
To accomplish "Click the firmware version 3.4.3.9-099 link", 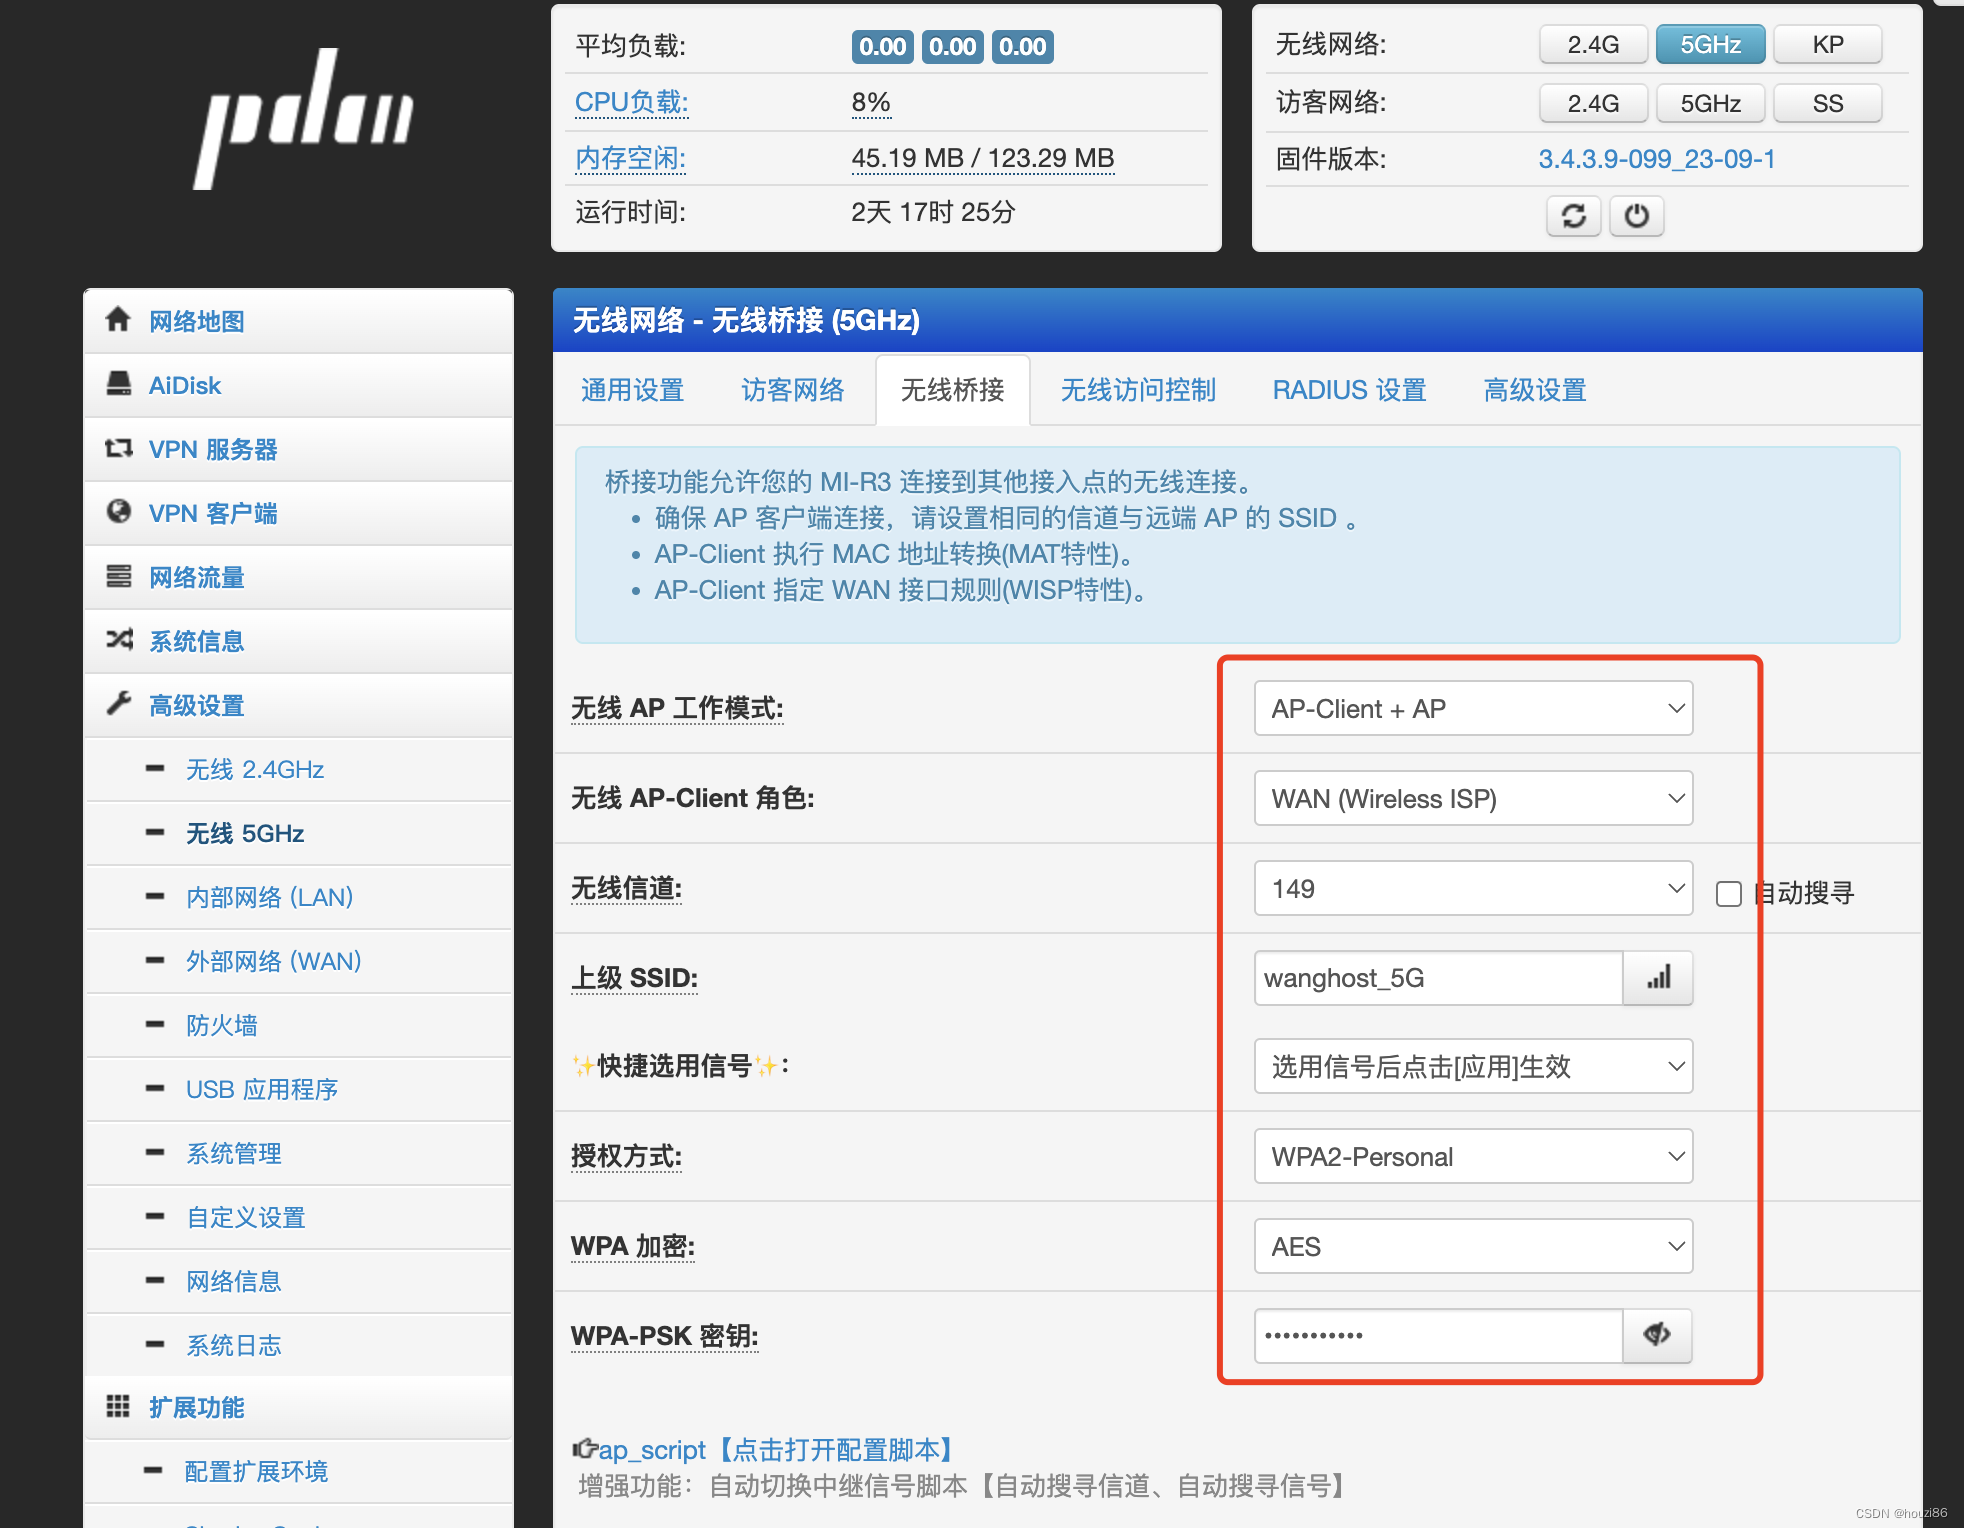I will [x=1656, y=159].
